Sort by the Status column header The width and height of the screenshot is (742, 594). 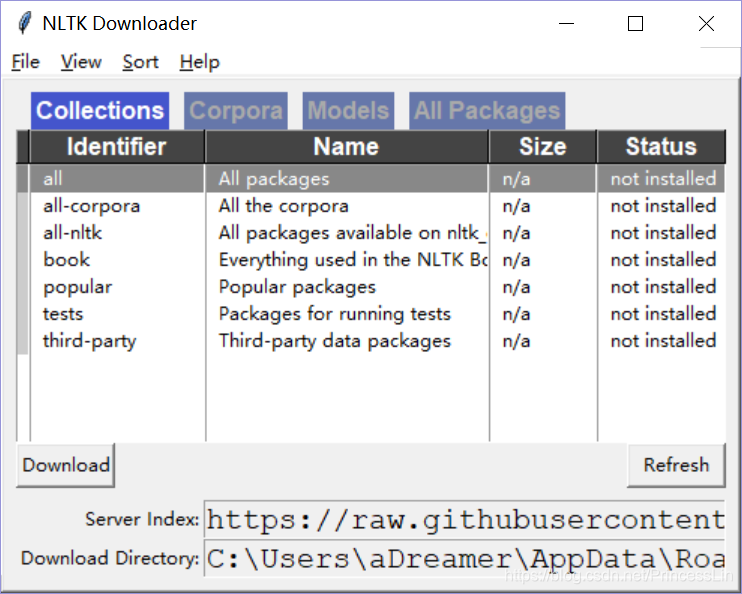[661, 147]
